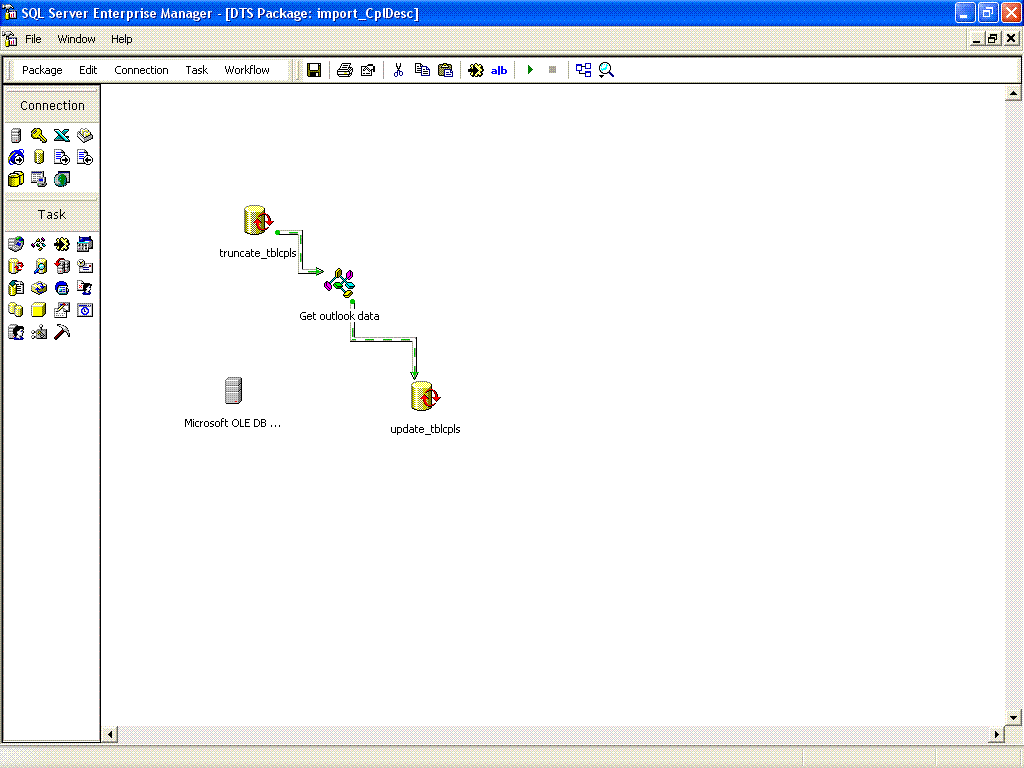The image size is (1024, 768).
Task: Add a Text File (Source) connection
Action: pos(62,157)
